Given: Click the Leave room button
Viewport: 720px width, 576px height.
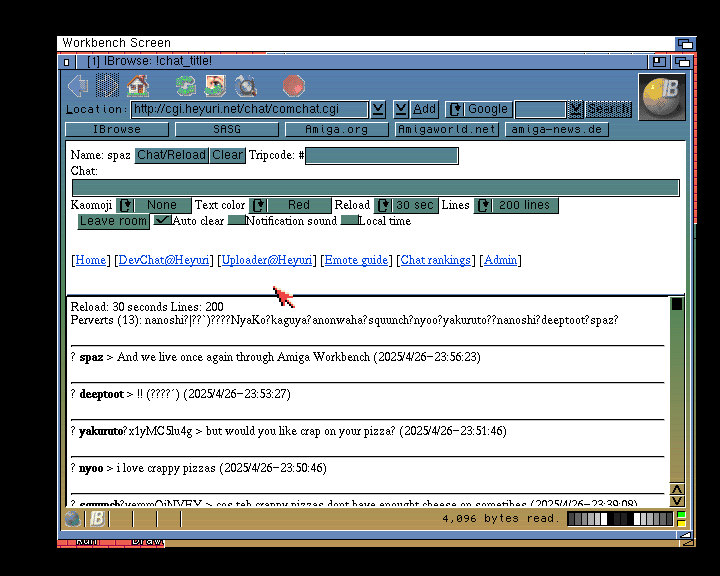Looking at the screenshot, I should [x=113, y=221].
